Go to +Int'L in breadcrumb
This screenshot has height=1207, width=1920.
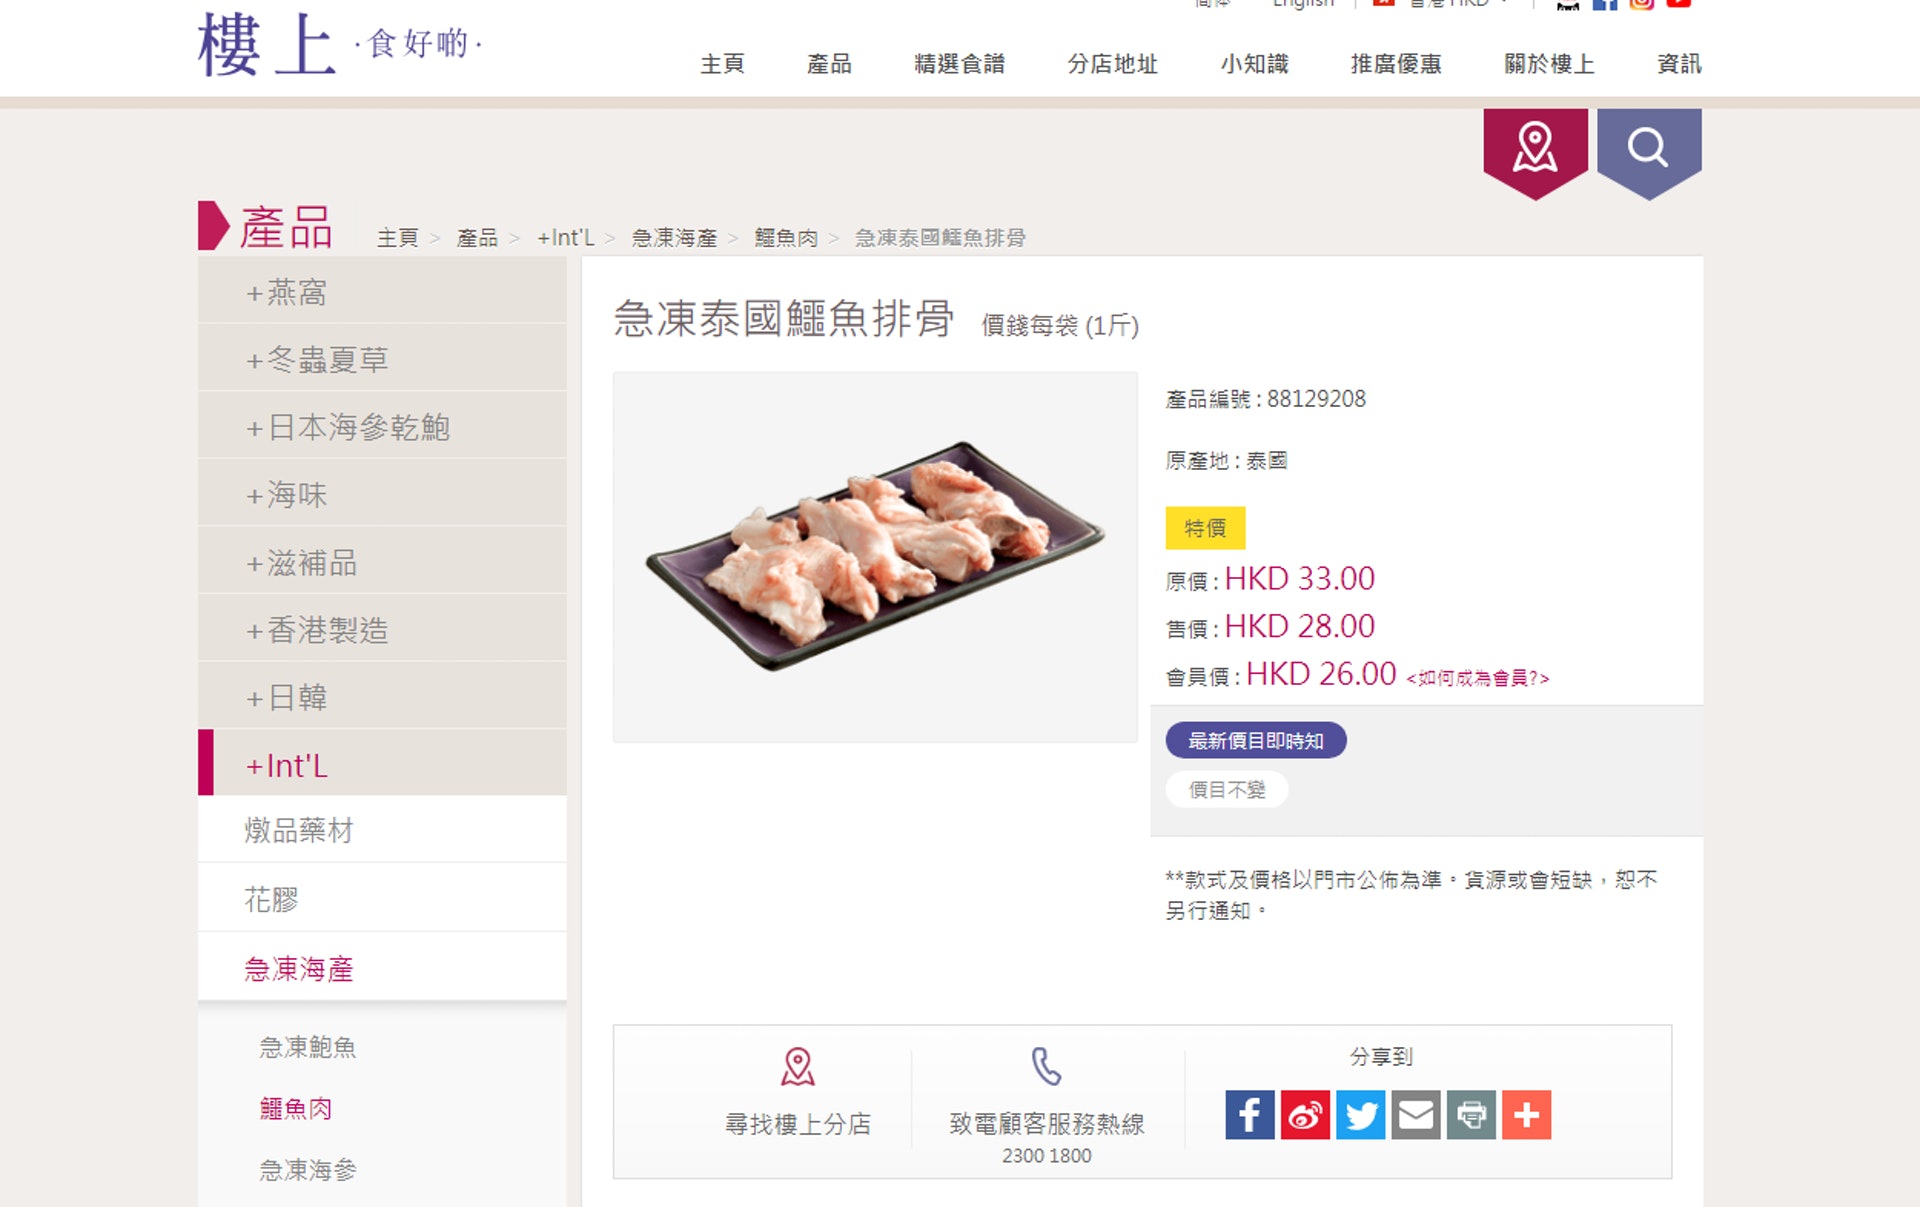[x=566, y=238]
